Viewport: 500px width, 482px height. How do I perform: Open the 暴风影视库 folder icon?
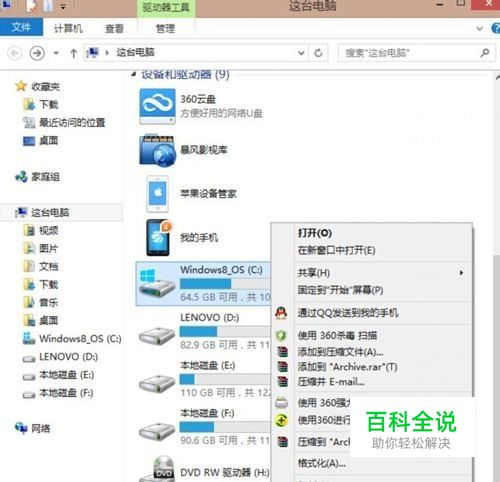pos(157,150)
